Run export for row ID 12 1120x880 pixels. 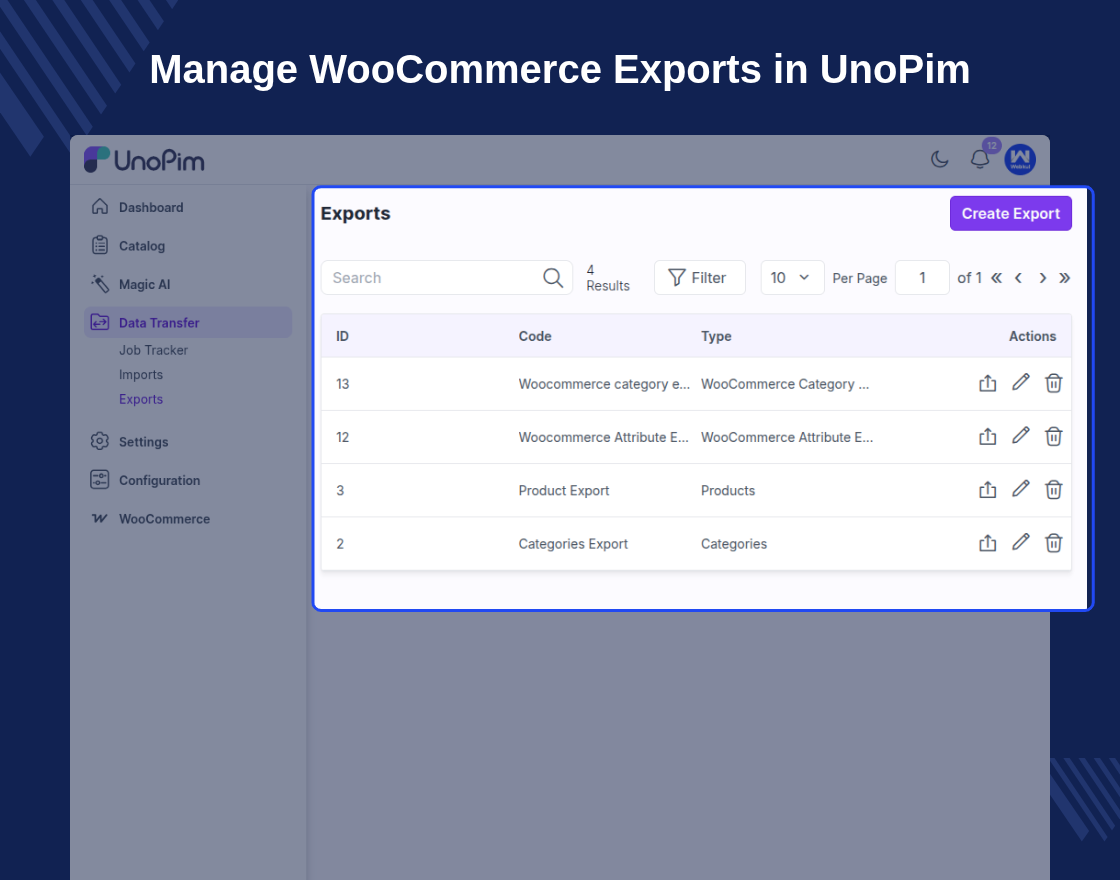[987, 436]
